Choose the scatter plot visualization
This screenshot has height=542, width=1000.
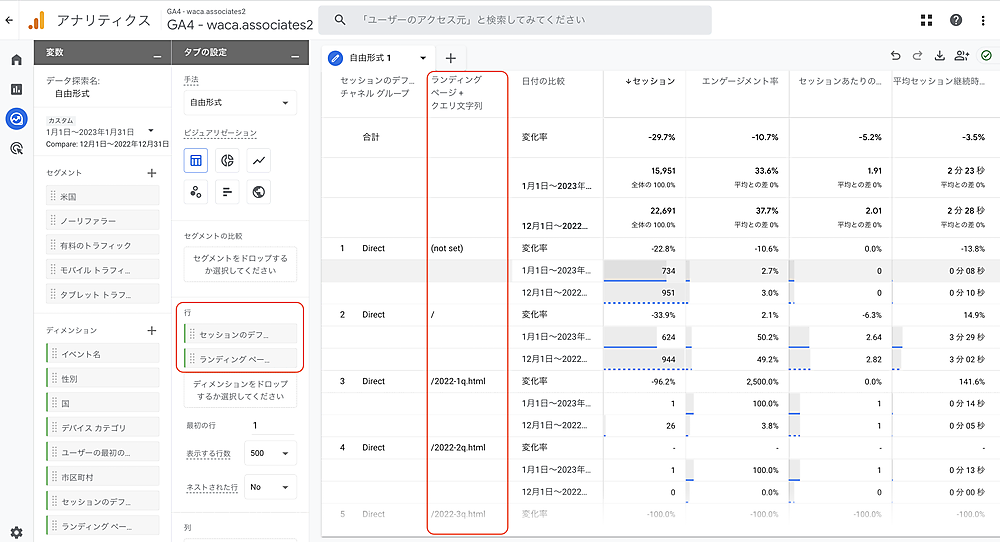(197, 192)
